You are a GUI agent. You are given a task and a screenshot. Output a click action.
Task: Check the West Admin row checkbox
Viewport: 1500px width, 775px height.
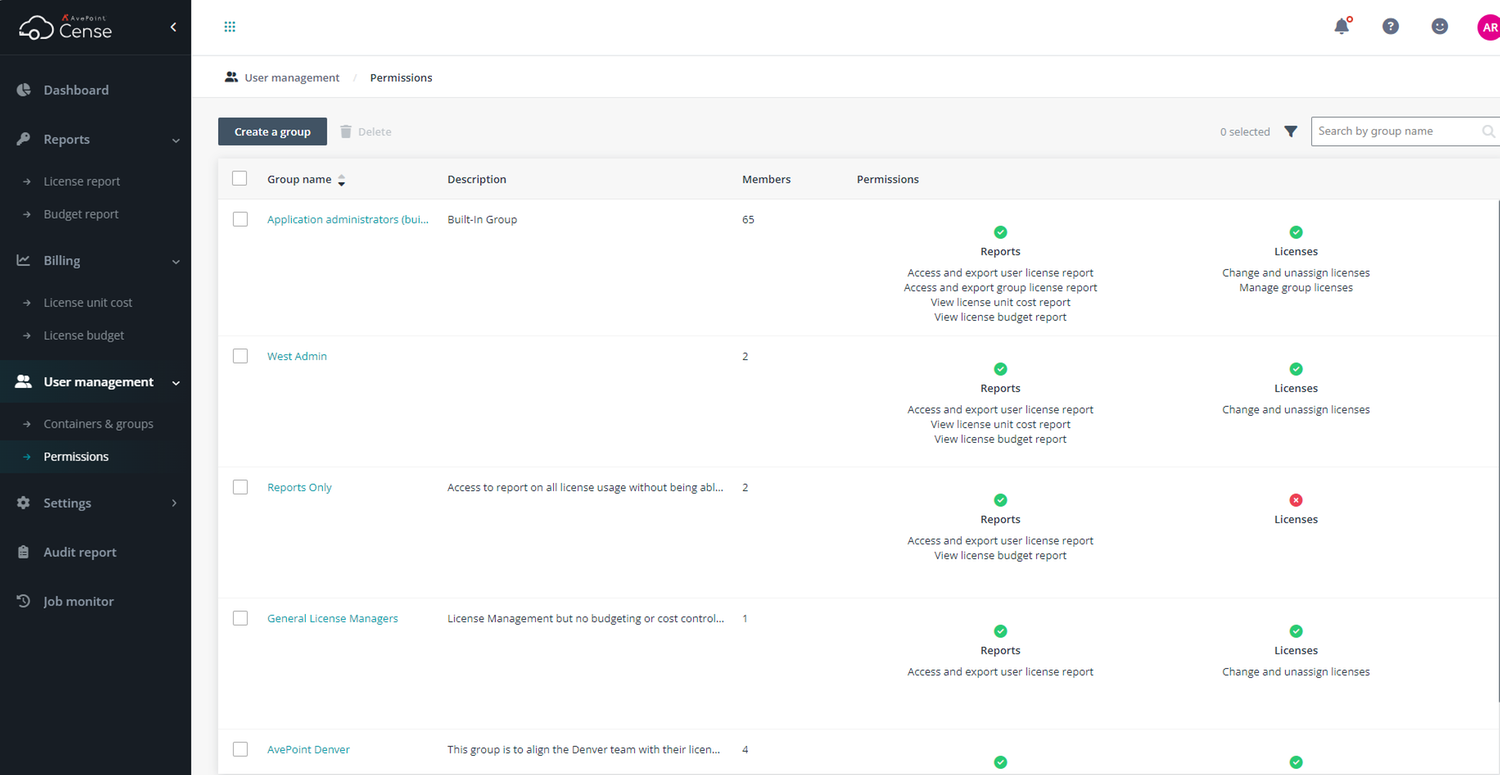tap(240, 356)
